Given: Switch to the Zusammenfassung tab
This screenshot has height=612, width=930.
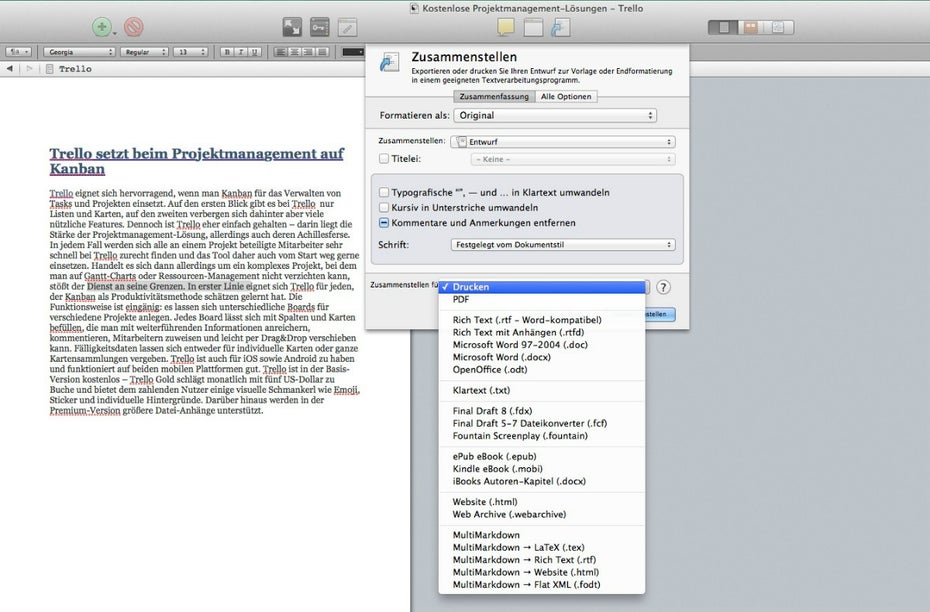Looking at the screenshot, I should pyautogui.click(x=494, y=96).
